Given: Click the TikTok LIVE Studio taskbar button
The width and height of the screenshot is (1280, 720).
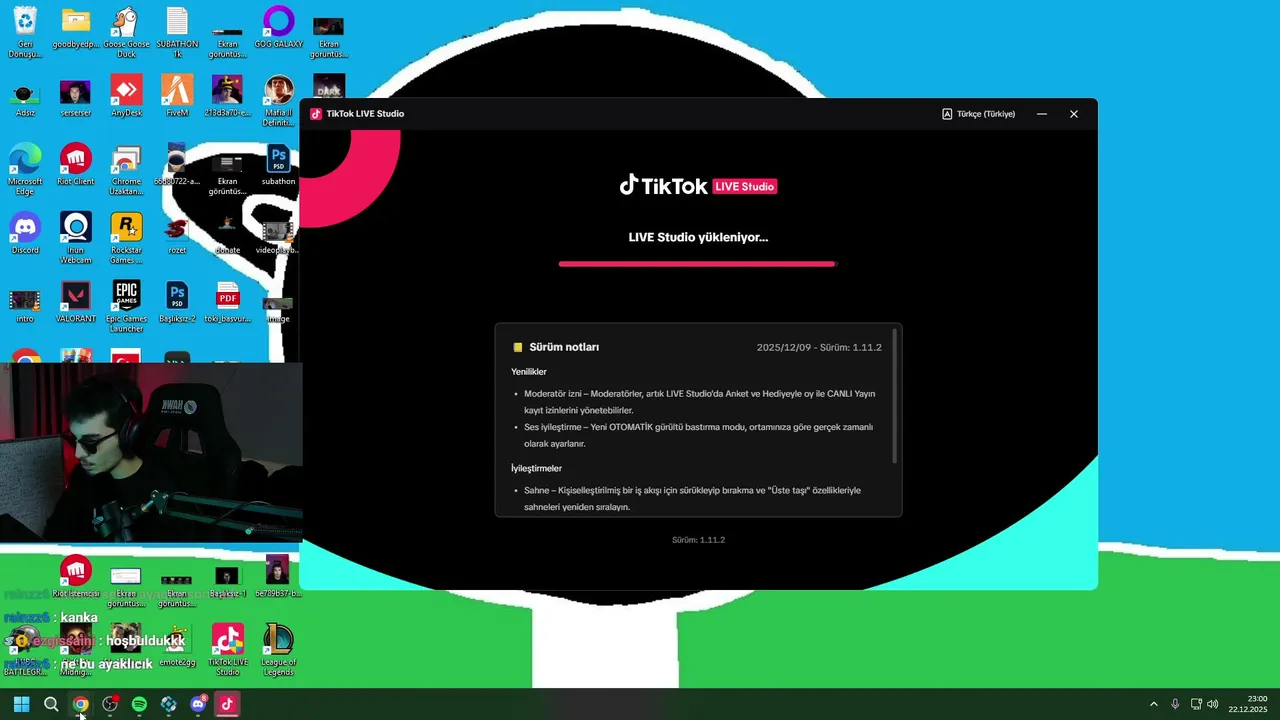Looking at the screenshot, I should coord(227,704).
